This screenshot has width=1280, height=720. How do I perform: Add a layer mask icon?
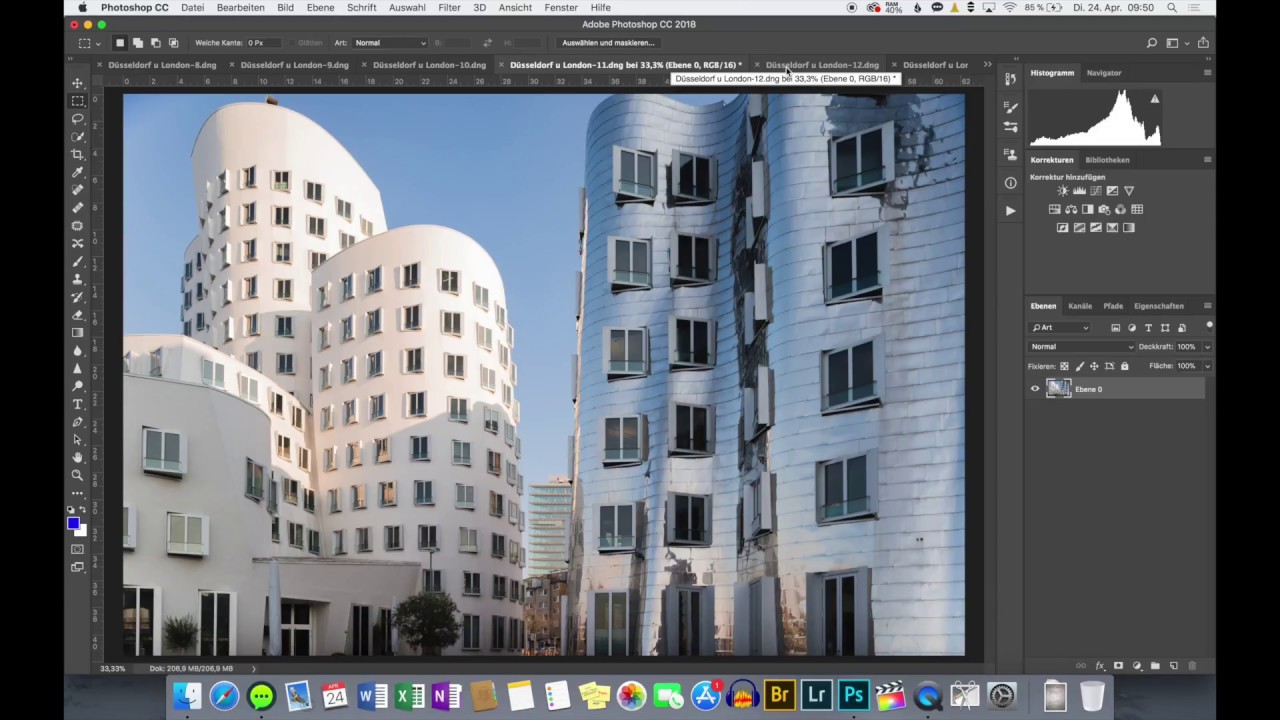[x=1118, y=666]
